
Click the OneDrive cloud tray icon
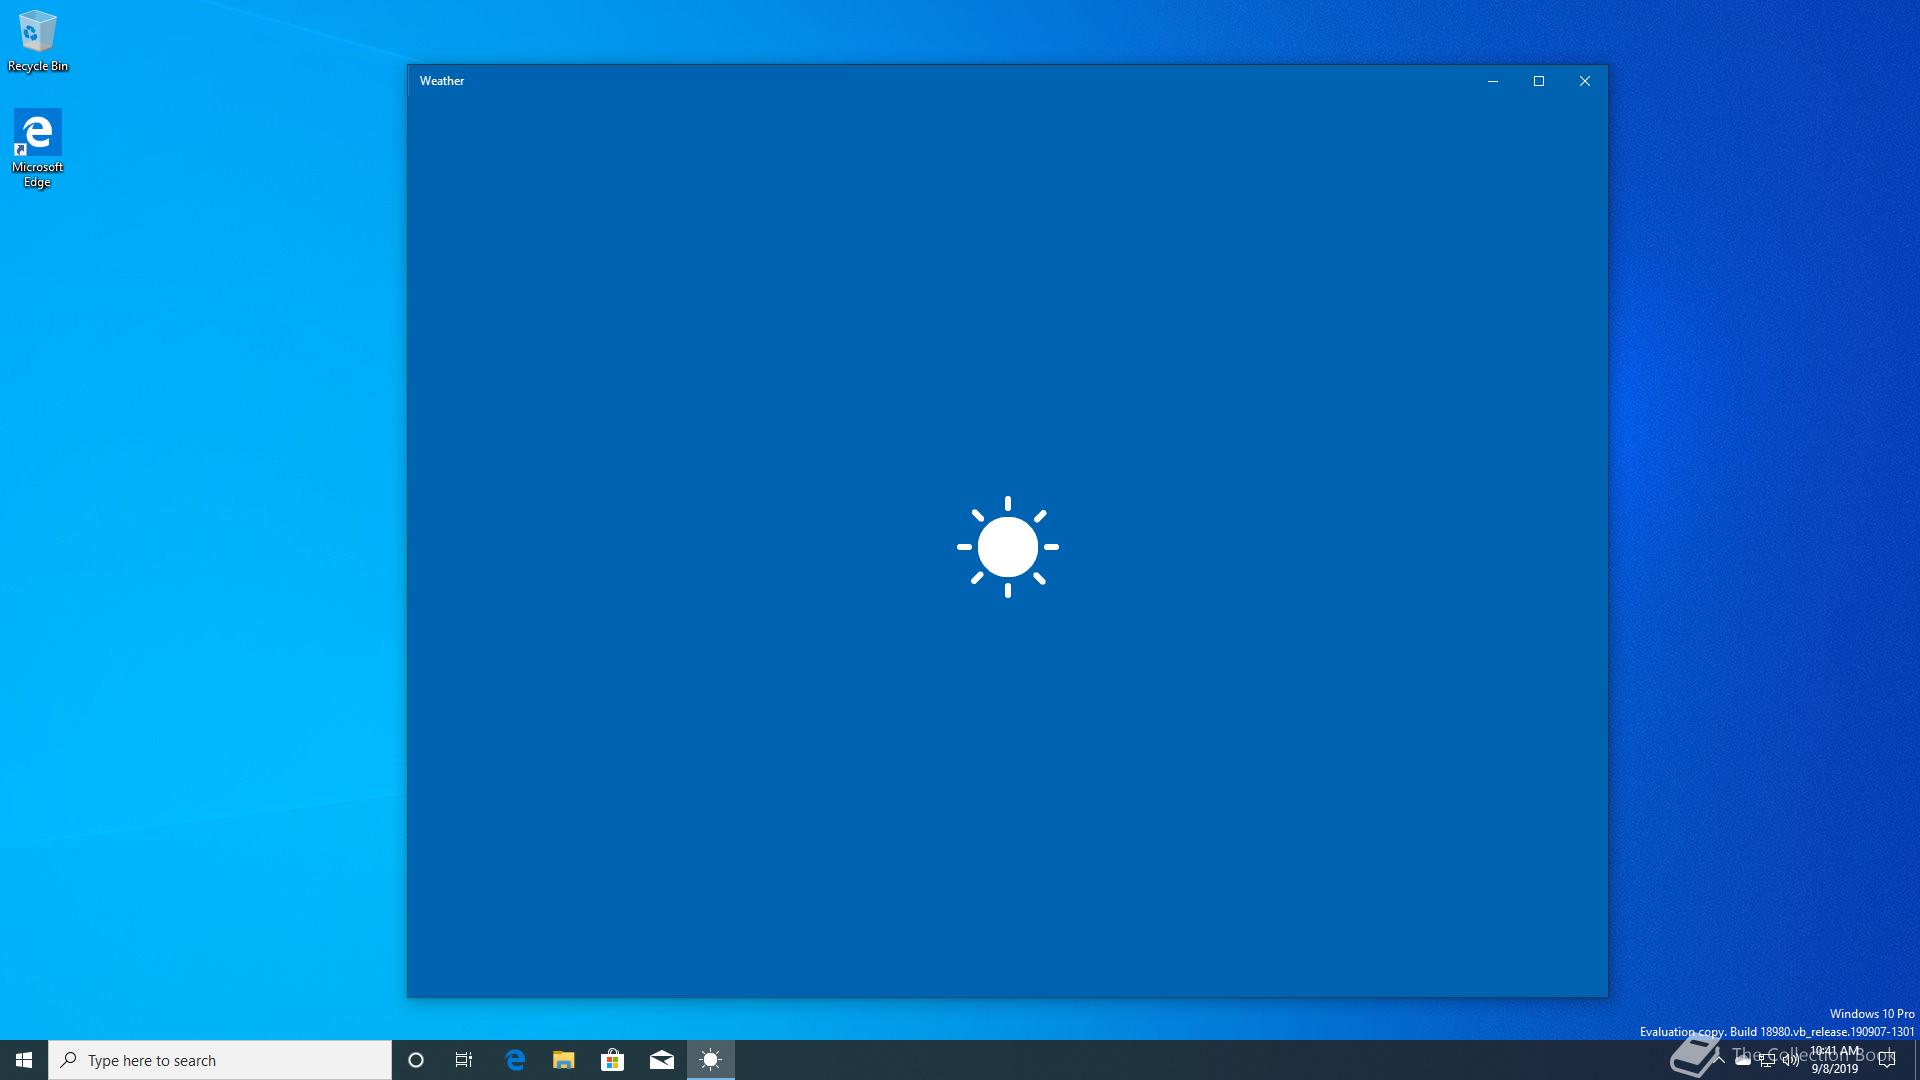1743,1060
